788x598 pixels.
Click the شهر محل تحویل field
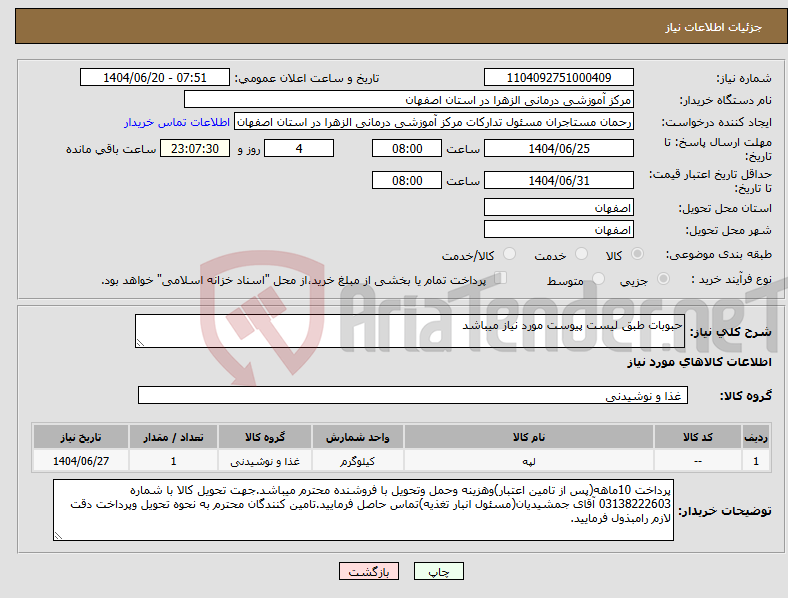click(558, 229)
